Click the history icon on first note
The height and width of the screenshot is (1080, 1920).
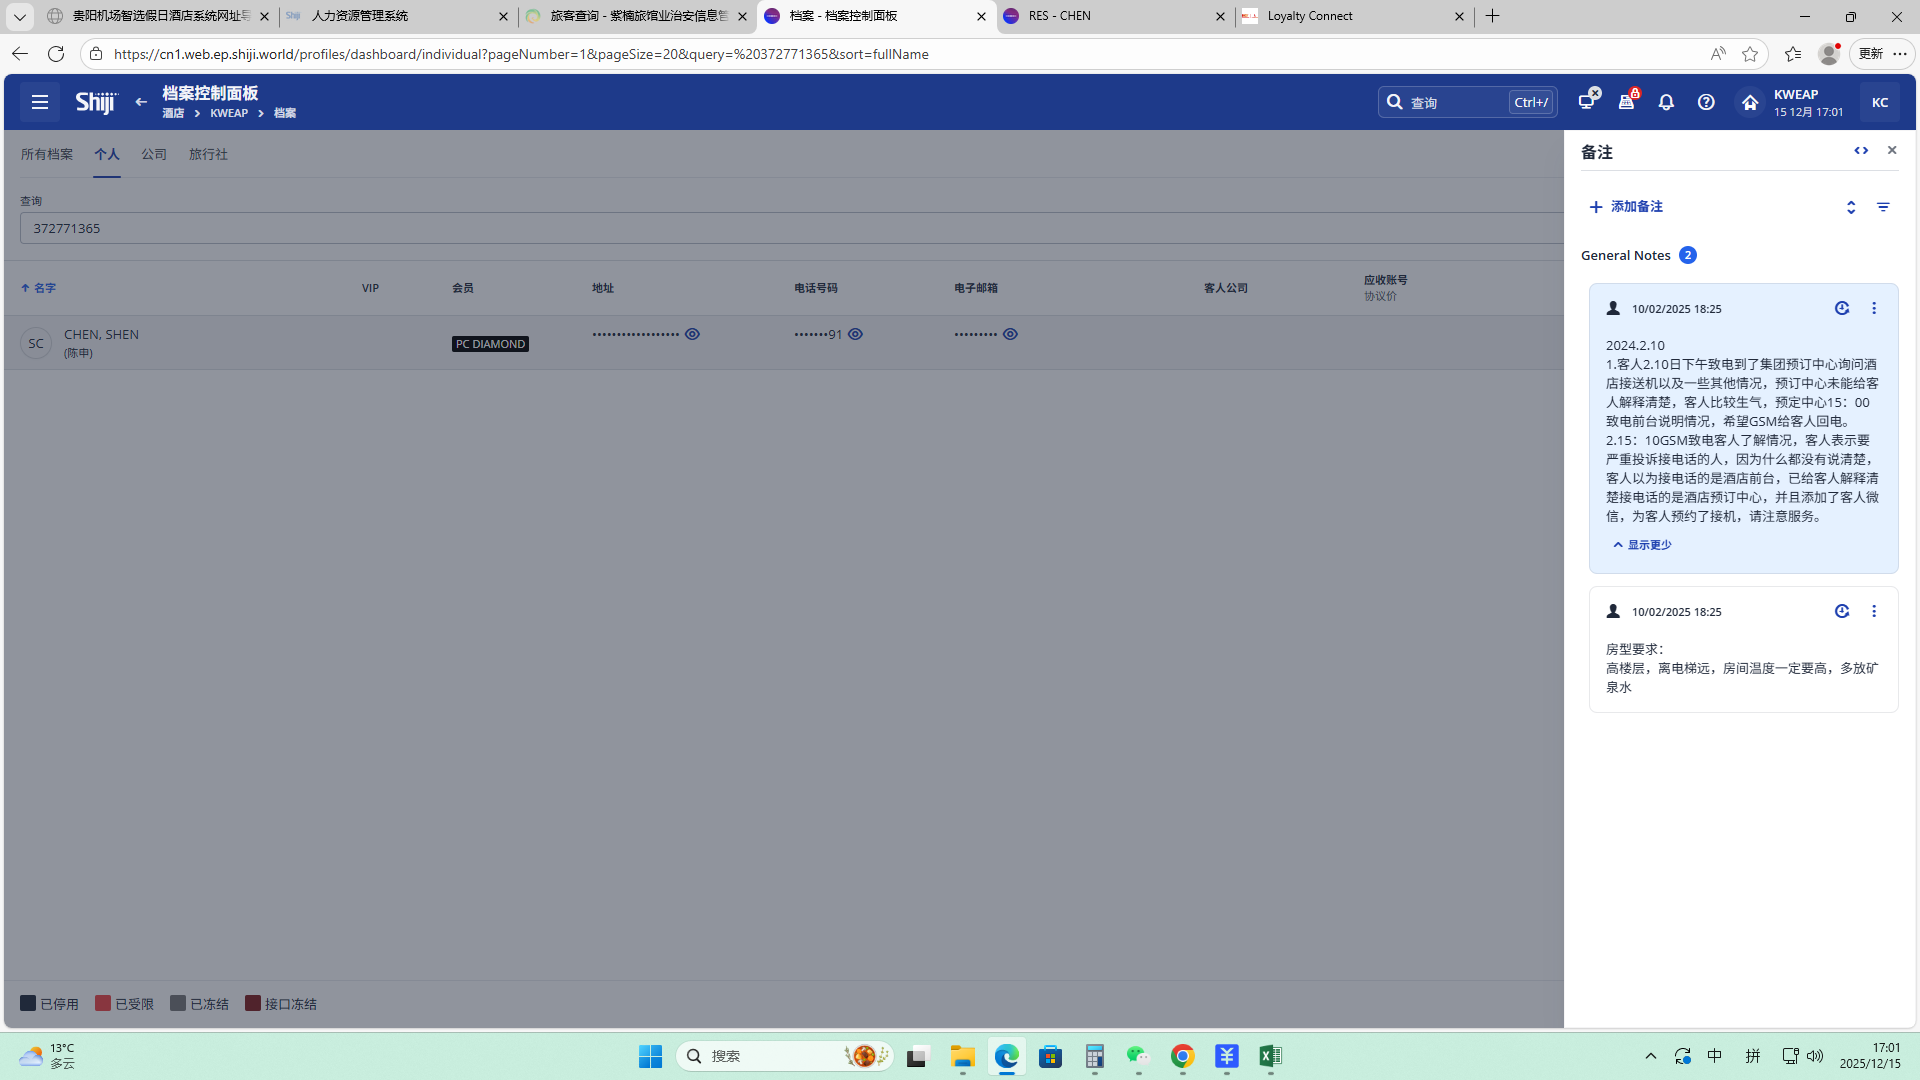[1842, 308]
